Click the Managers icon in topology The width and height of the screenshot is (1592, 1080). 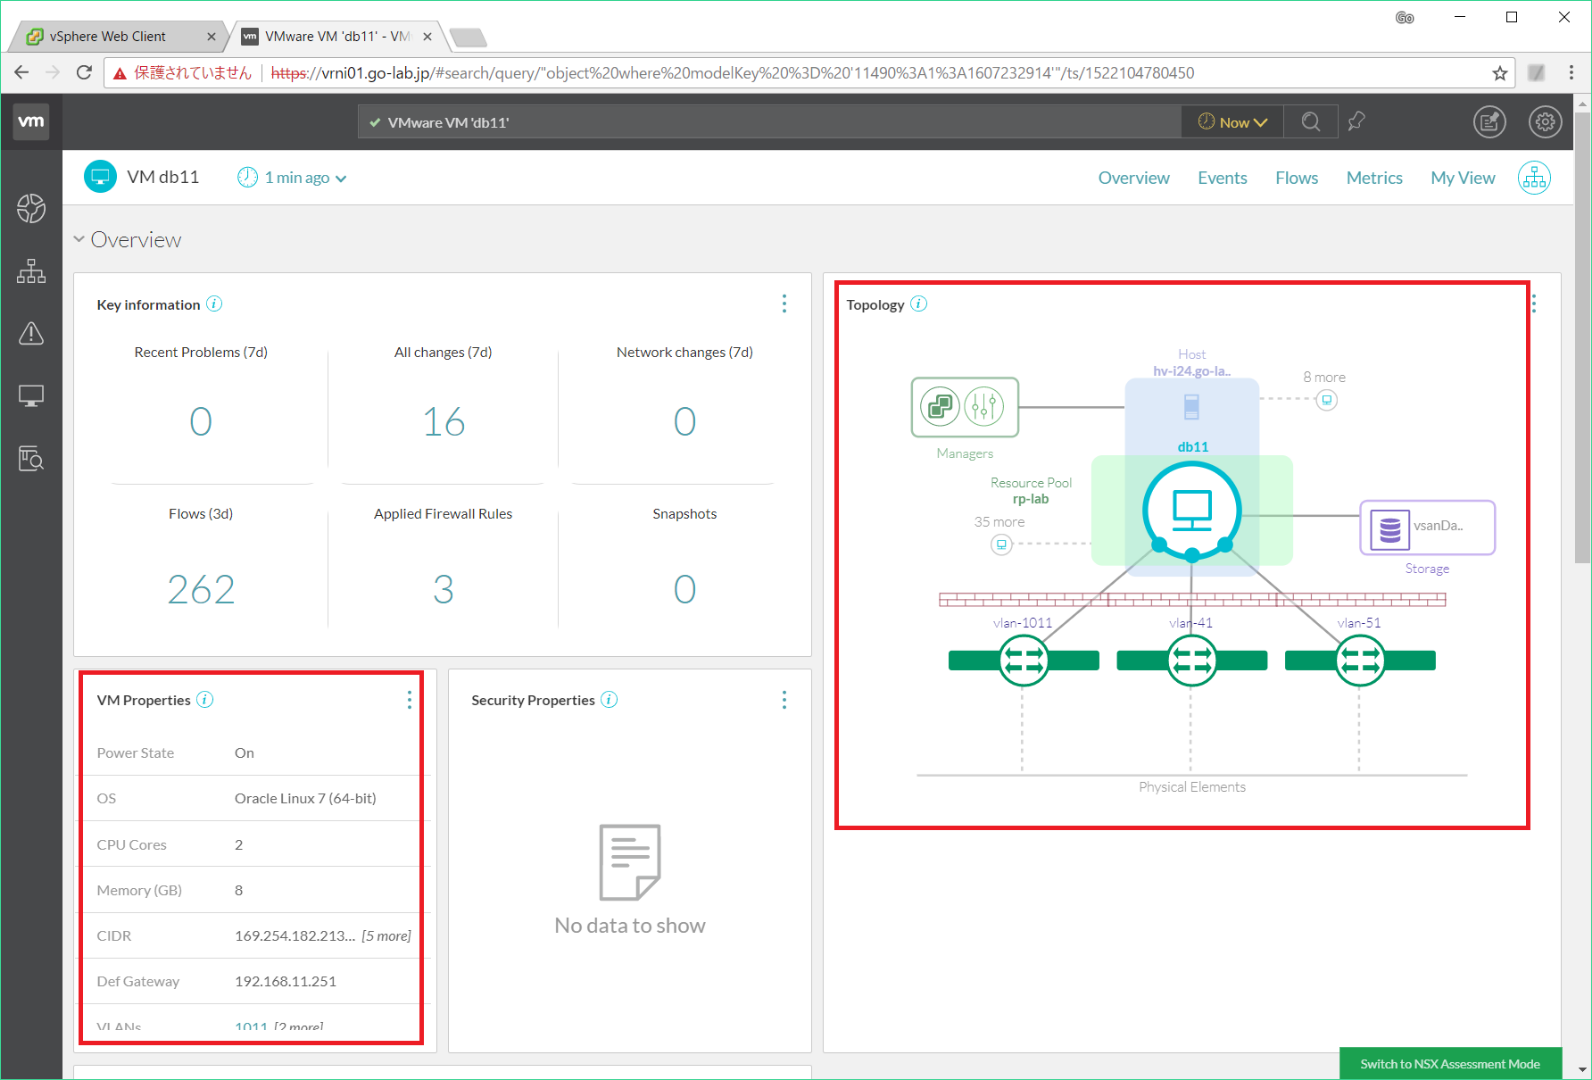point(964,407)
